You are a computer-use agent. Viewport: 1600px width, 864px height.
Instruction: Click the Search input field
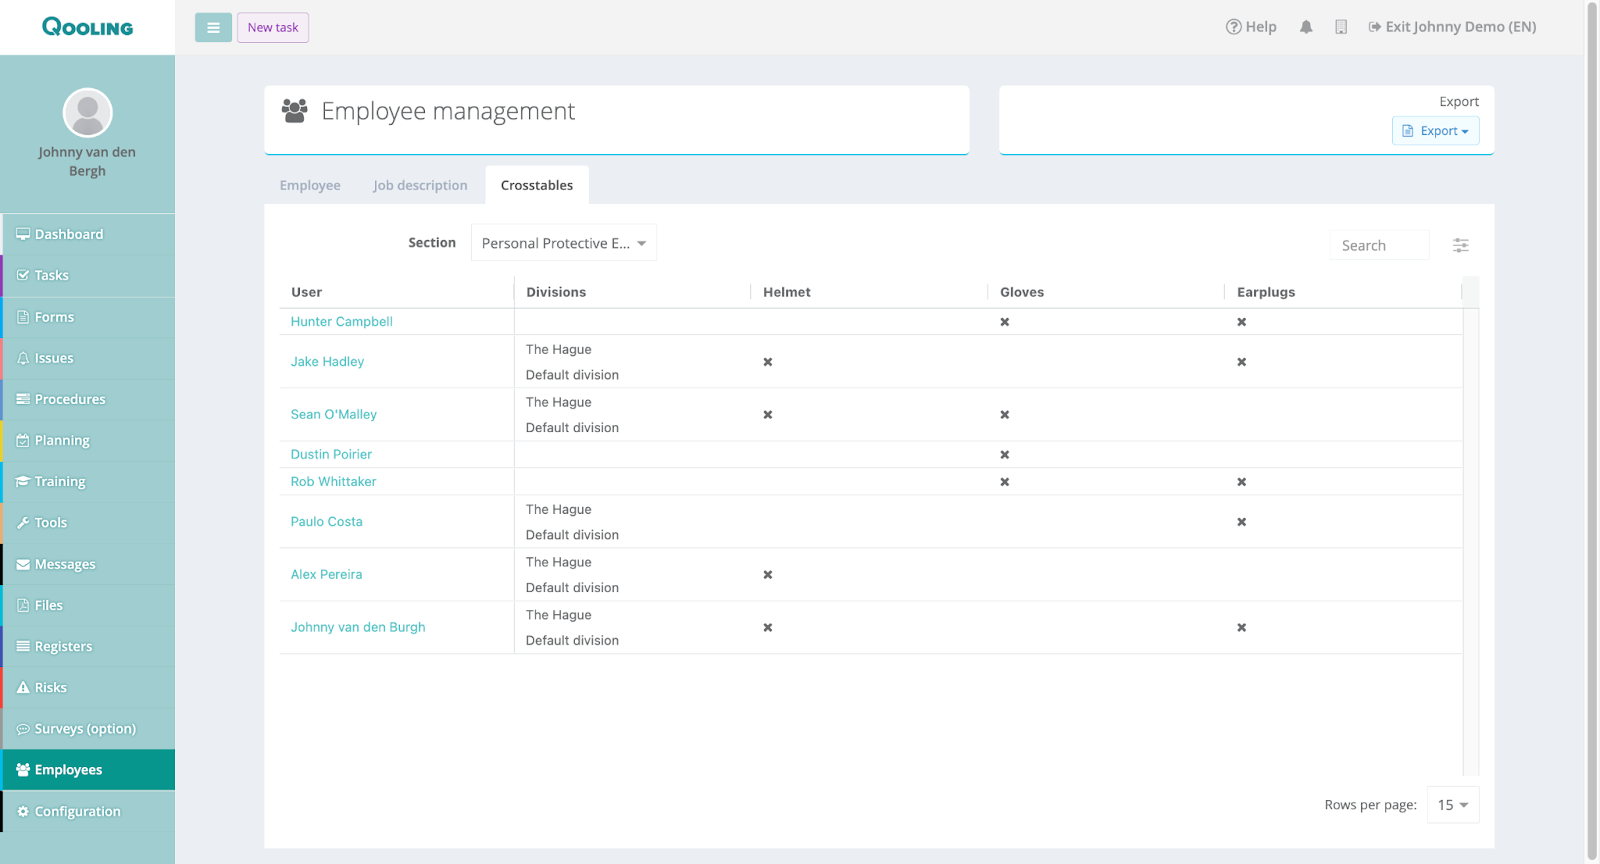point(1379,245)
